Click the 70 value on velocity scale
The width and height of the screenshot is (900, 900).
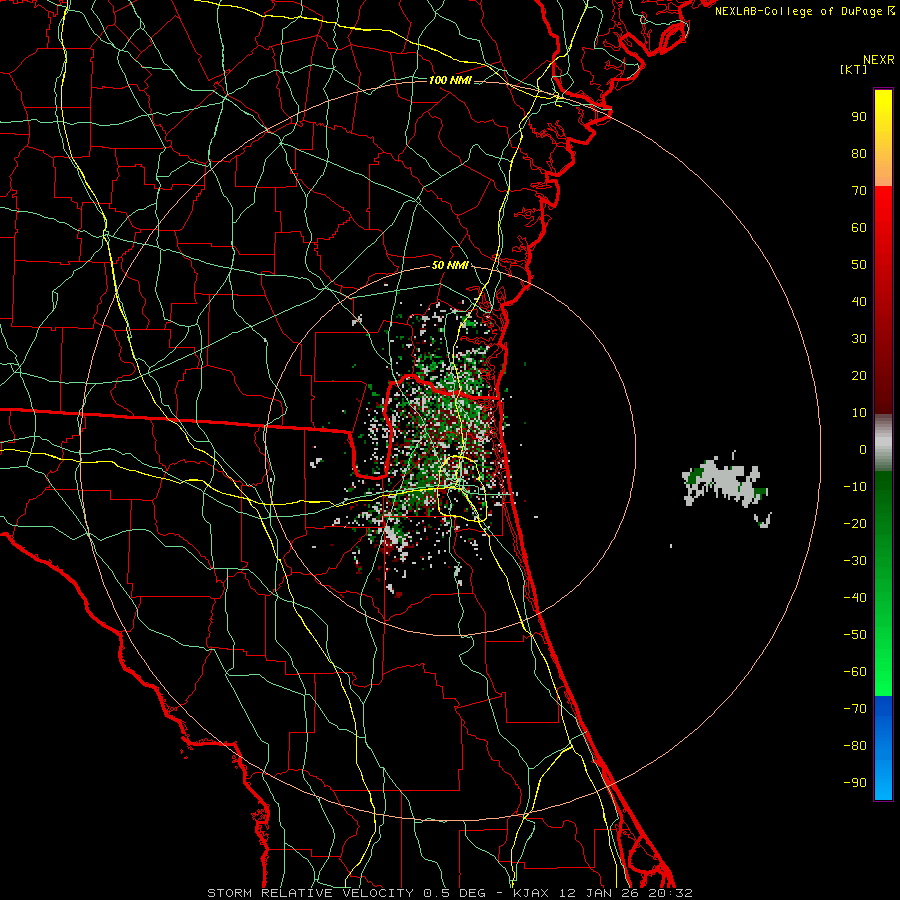click(x=859, y=191)
